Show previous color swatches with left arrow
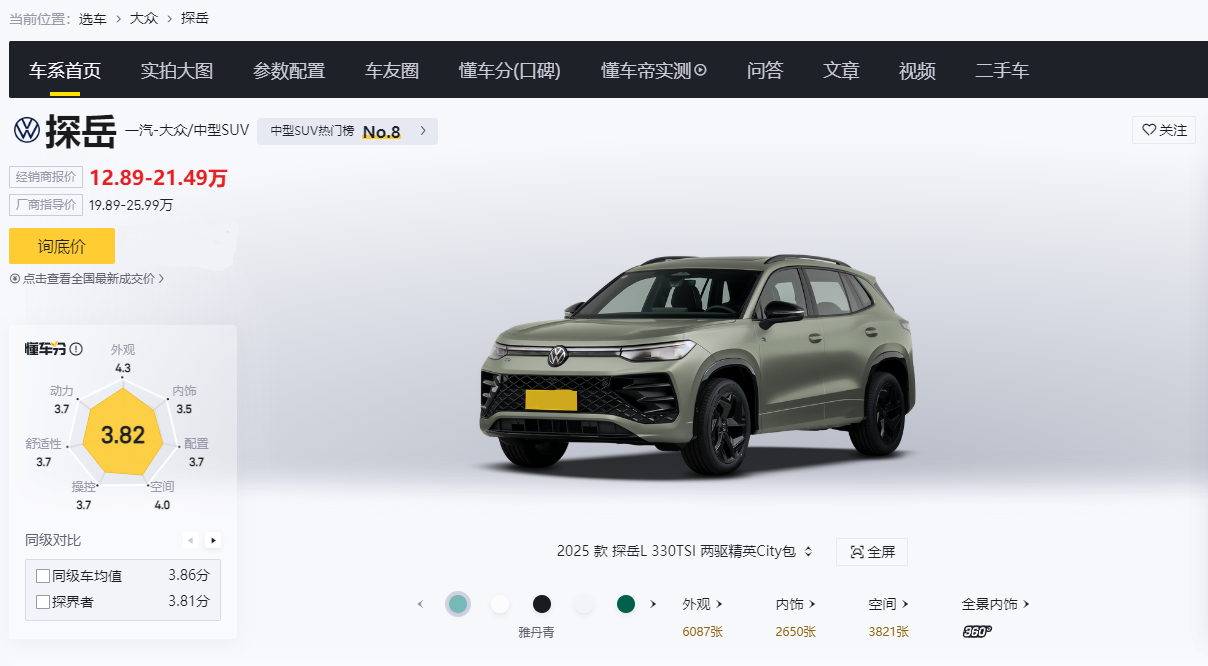Viewport: 1208px width, 666px height. click(421, 604)
